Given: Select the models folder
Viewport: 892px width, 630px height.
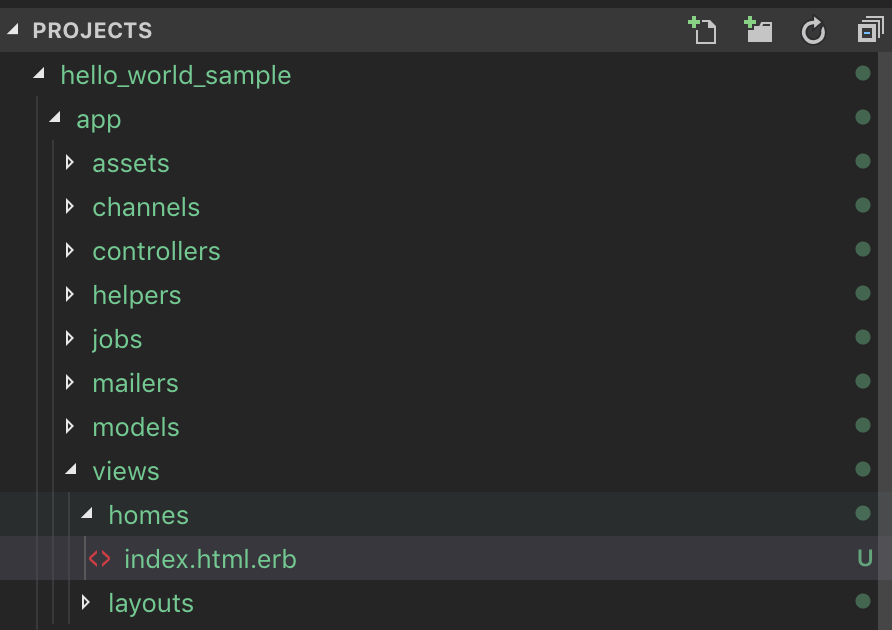Looking at the screenshot, I should pos(136,427).
